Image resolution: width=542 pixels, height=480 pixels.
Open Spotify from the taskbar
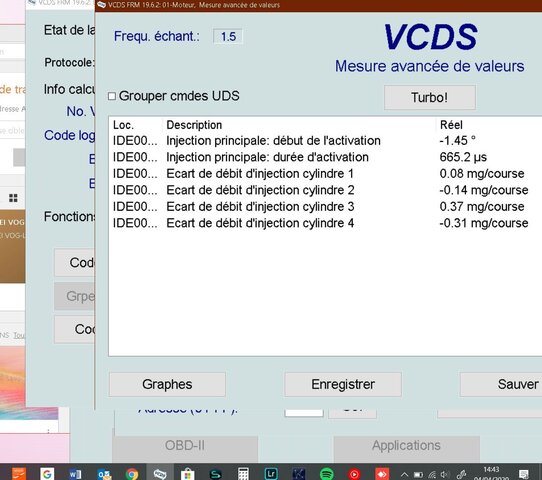point(327,474)
